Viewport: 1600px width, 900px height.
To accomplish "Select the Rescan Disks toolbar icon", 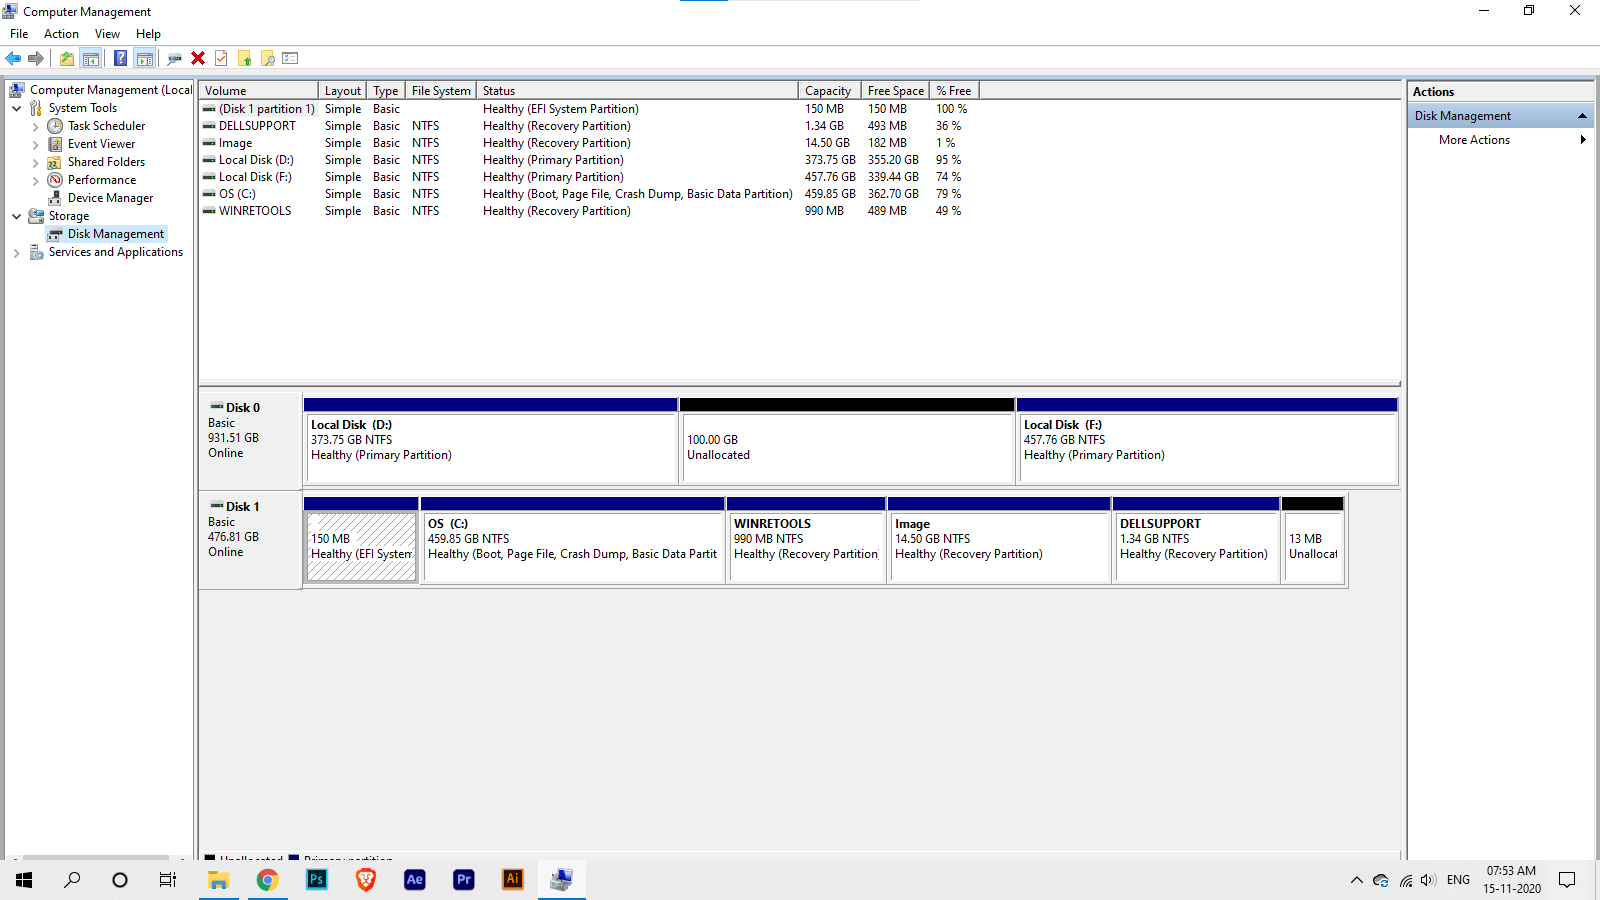I will [172, 58].
